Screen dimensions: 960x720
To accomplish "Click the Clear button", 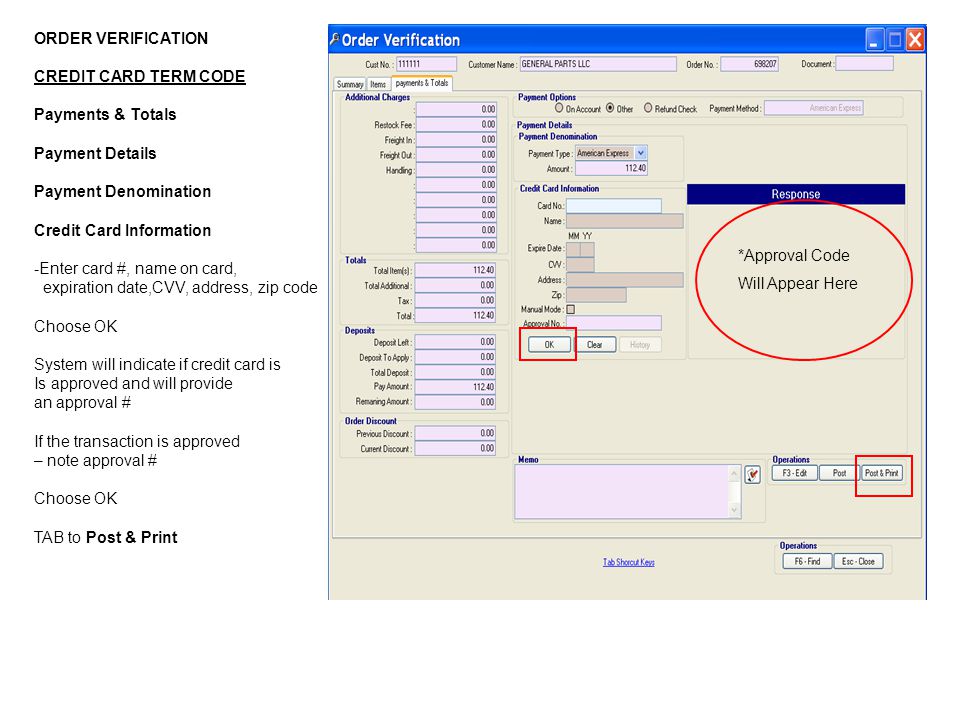I will (594, 345).
